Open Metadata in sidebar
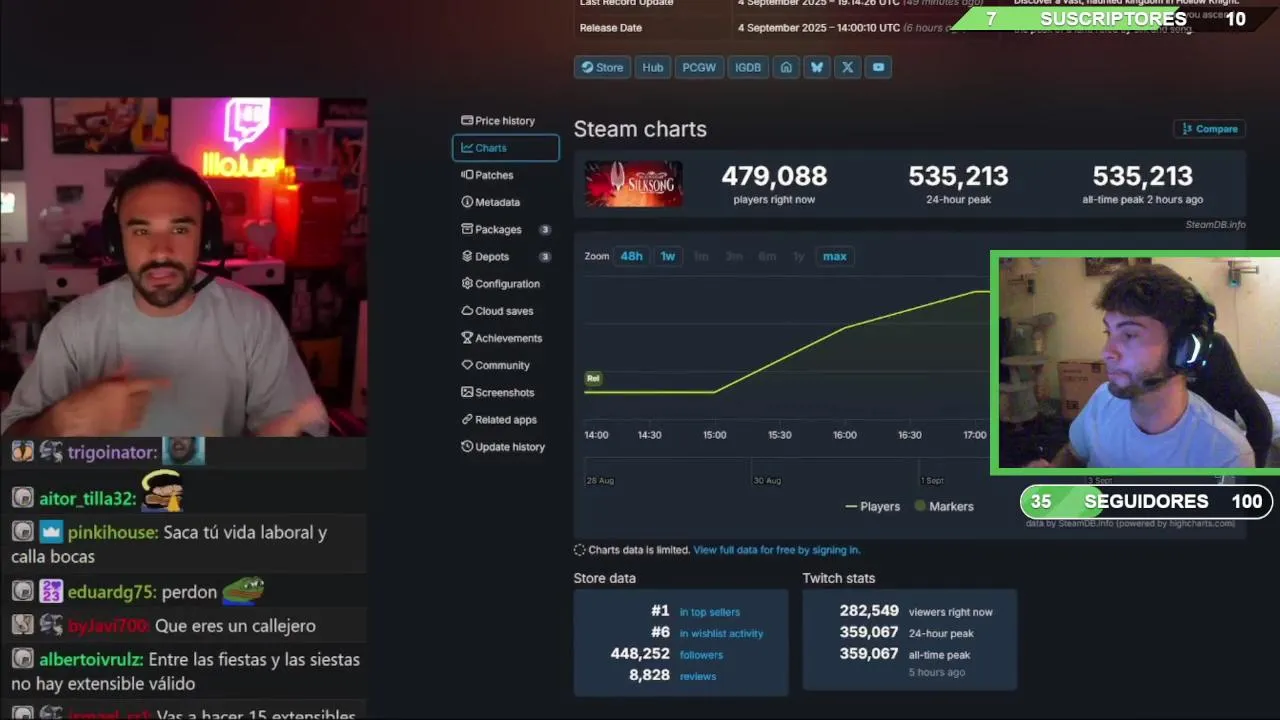Viewport: 1280px width, 720px height. [x=490, y=202]
